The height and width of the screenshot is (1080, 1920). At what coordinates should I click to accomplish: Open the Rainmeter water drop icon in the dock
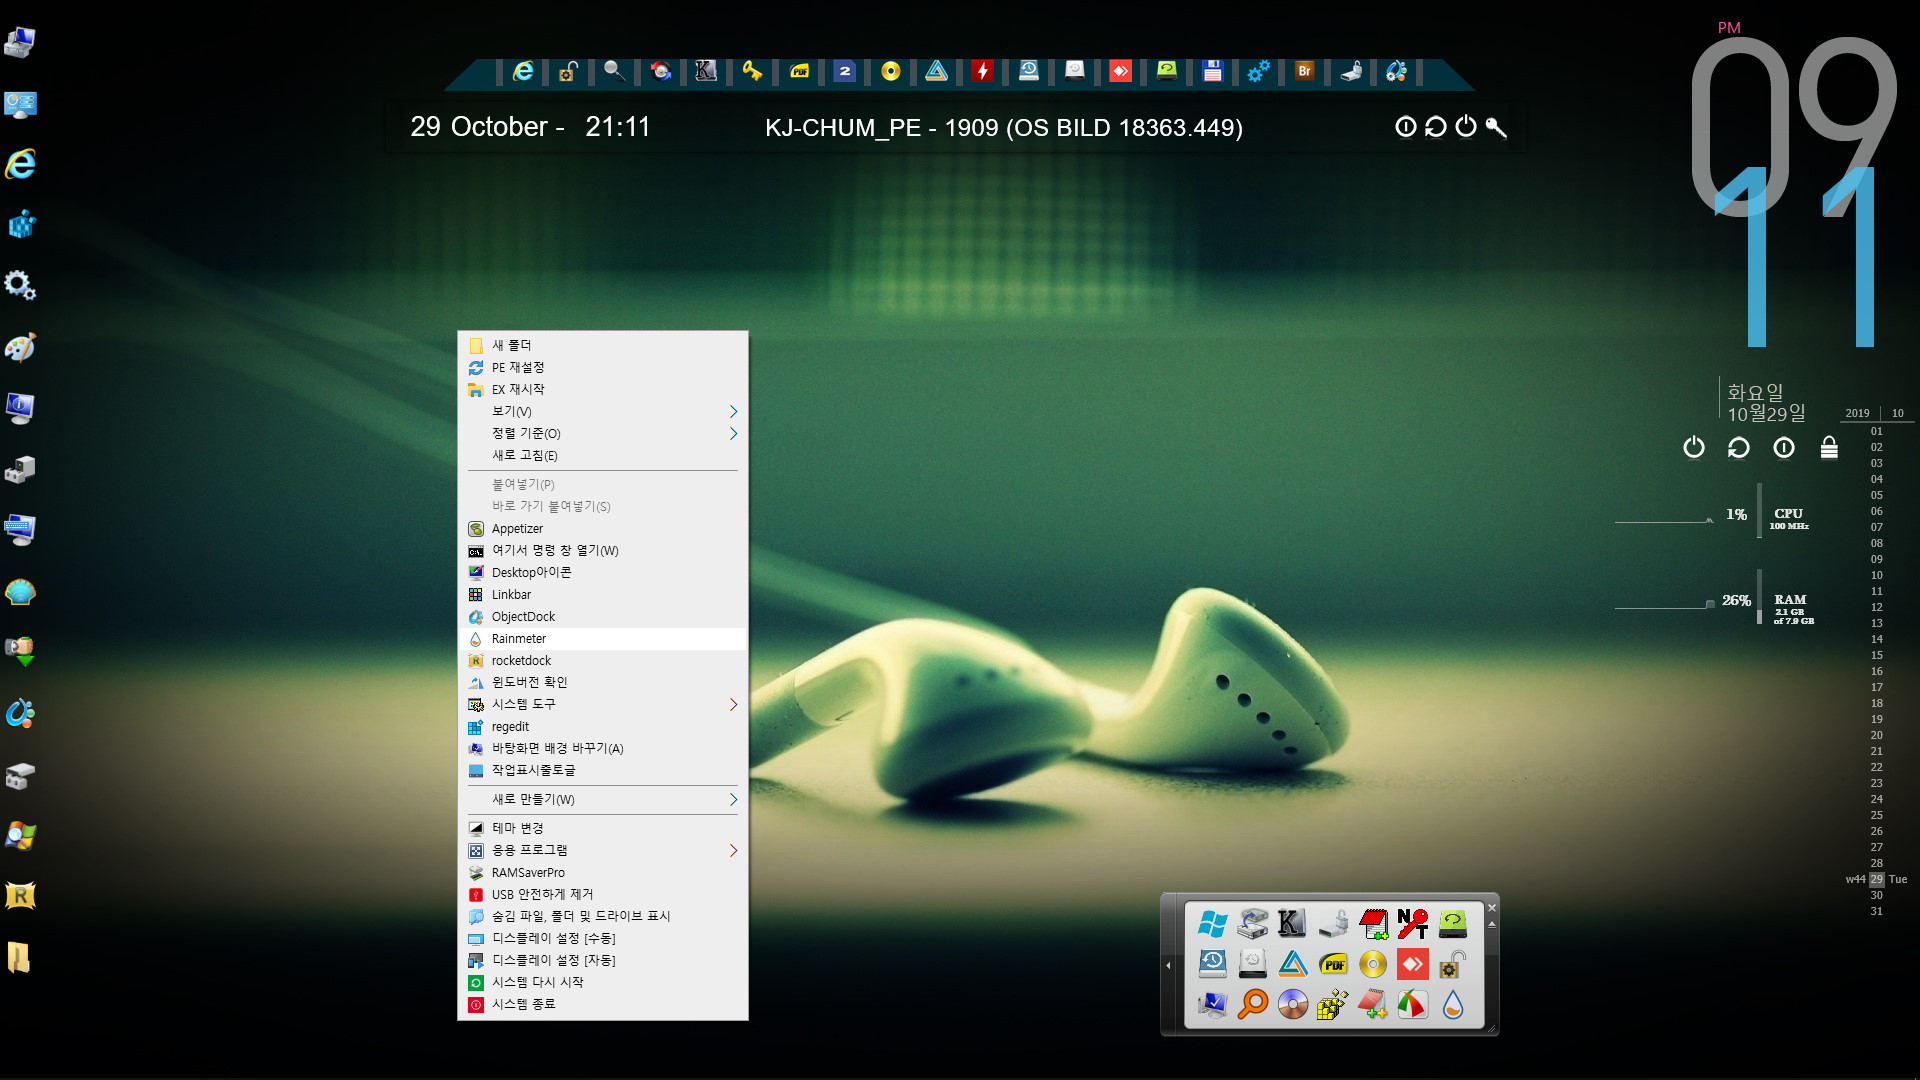[1453, 1004]
